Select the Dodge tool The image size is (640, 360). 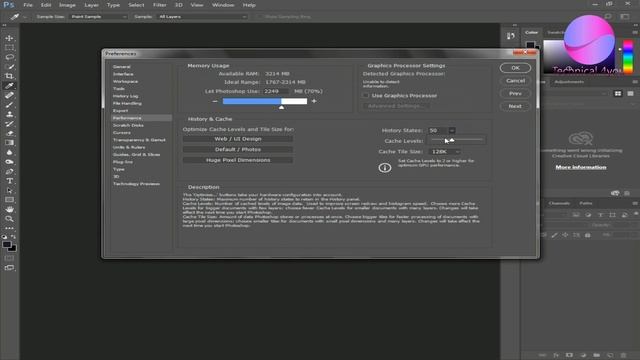[x=9, y=162]
